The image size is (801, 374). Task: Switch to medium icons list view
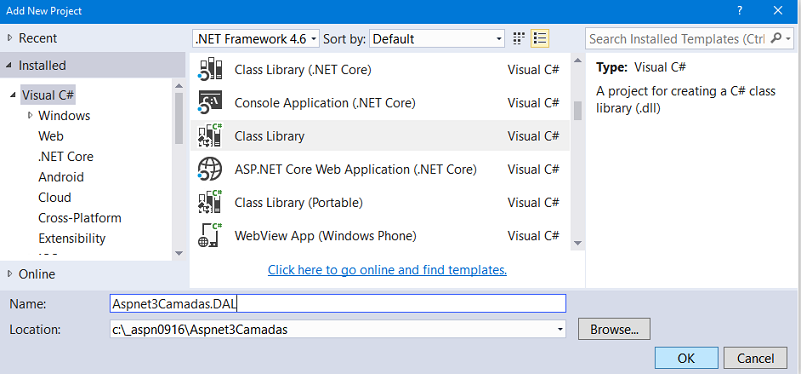coord(540,38)
